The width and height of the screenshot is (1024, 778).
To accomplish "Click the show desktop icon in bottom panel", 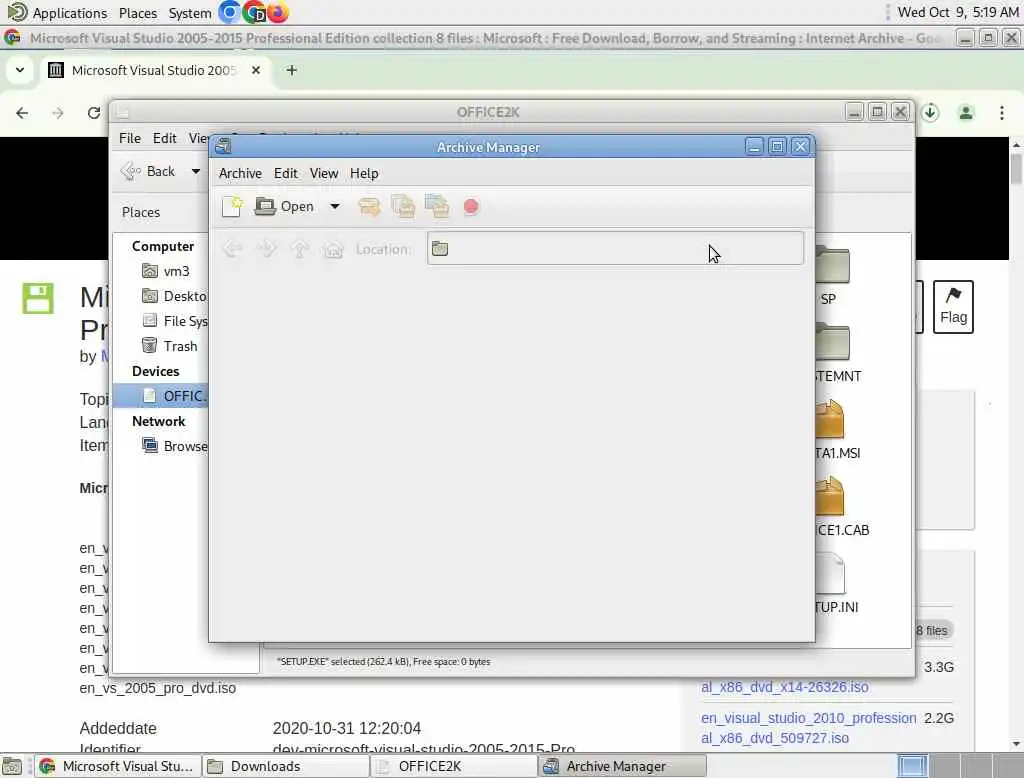I will [12, 766].
